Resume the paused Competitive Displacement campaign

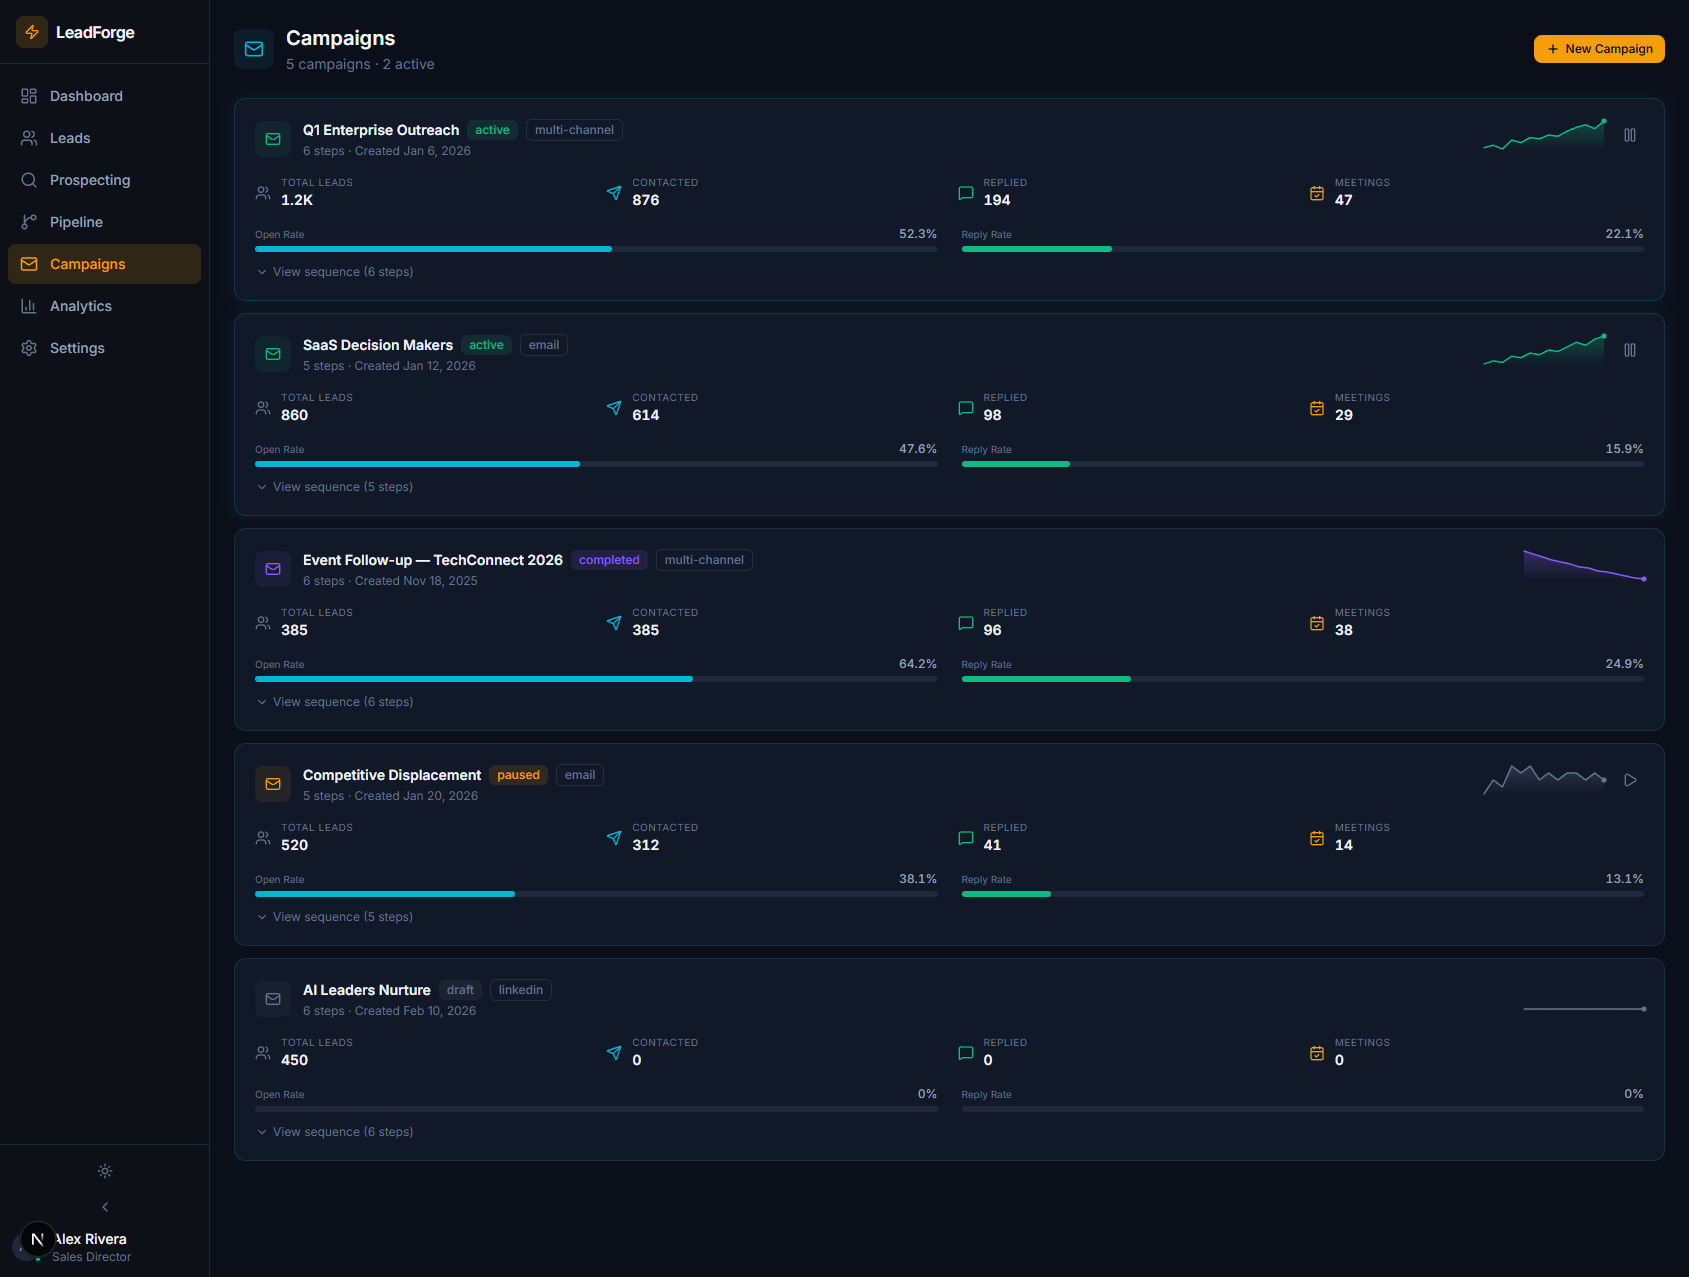(x=1630, y=779)
